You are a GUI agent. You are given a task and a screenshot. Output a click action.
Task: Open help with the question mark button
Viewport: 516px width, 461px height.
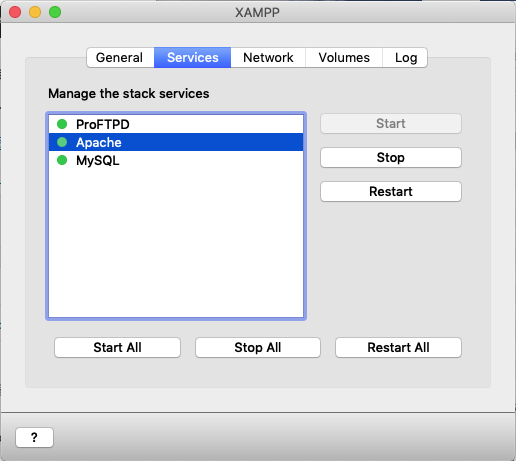34,437
